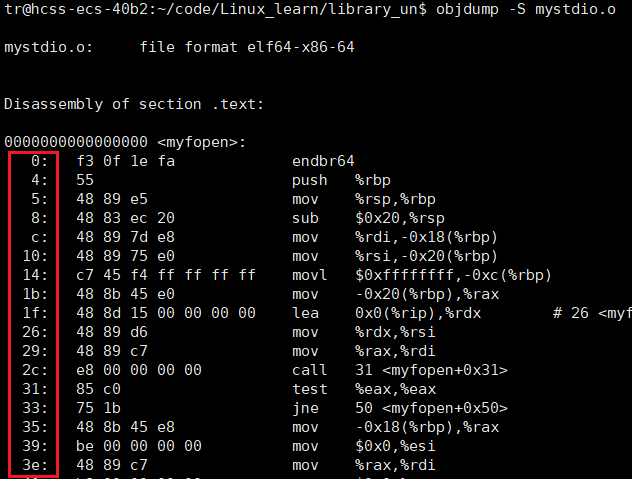Viewport: 632px width, 480px height.
Task: Click the <myfopen> function label
Action: tap(202, 142)
